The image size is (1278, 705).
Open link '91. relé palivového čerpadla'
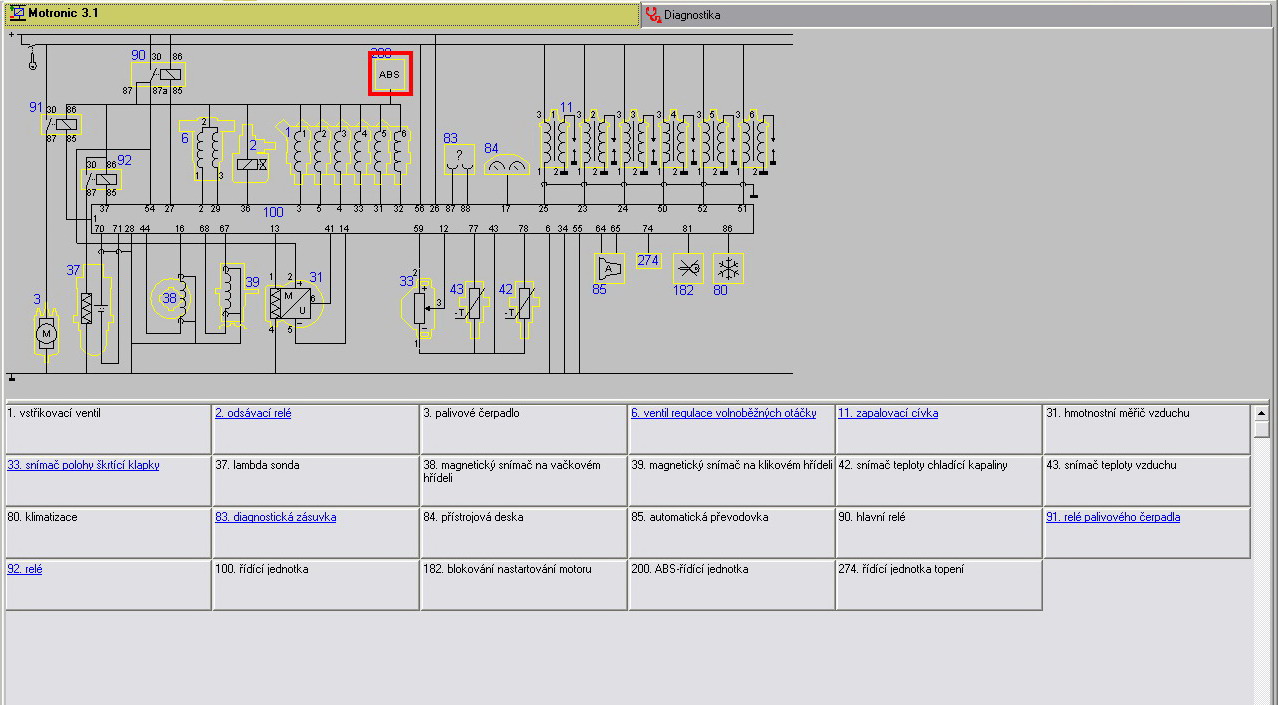1113,517
